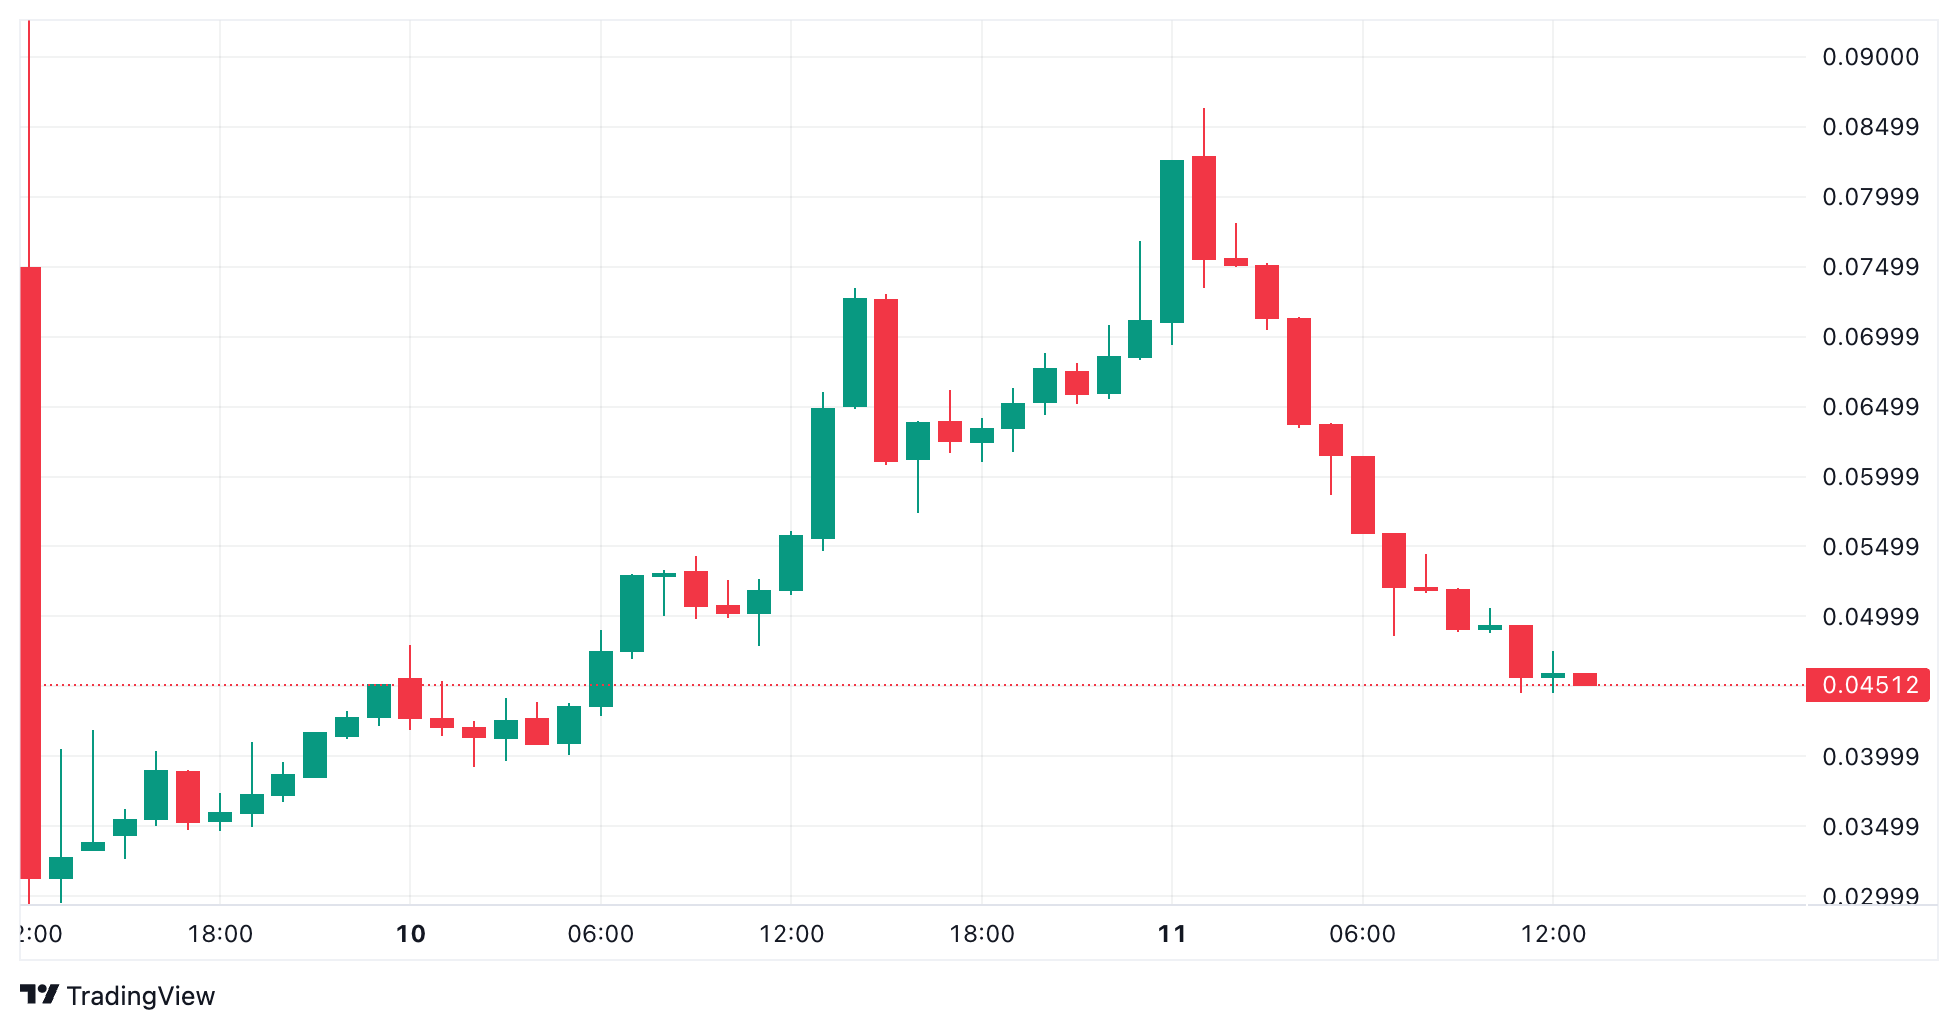This screenshot has width=1958, height=1030.
Task: Click the red peak candle right after date 11
Action: [1204, 207]
